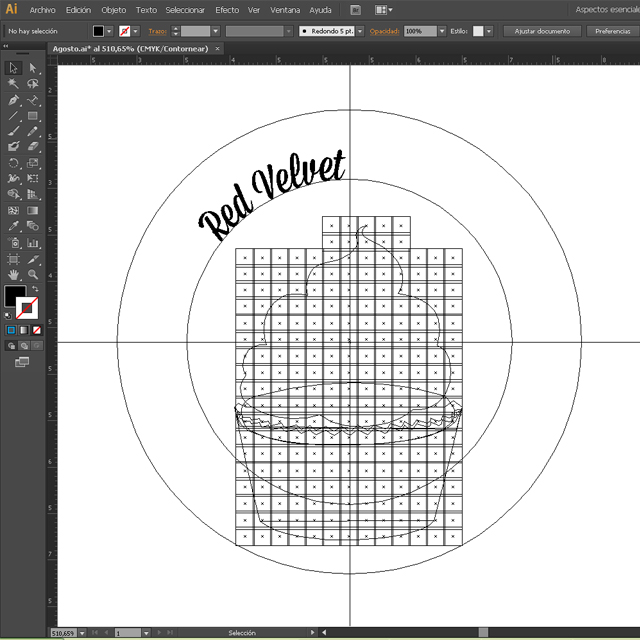Set paint mode to Gradient
640x640 pixels.
[x=24, y=330]
